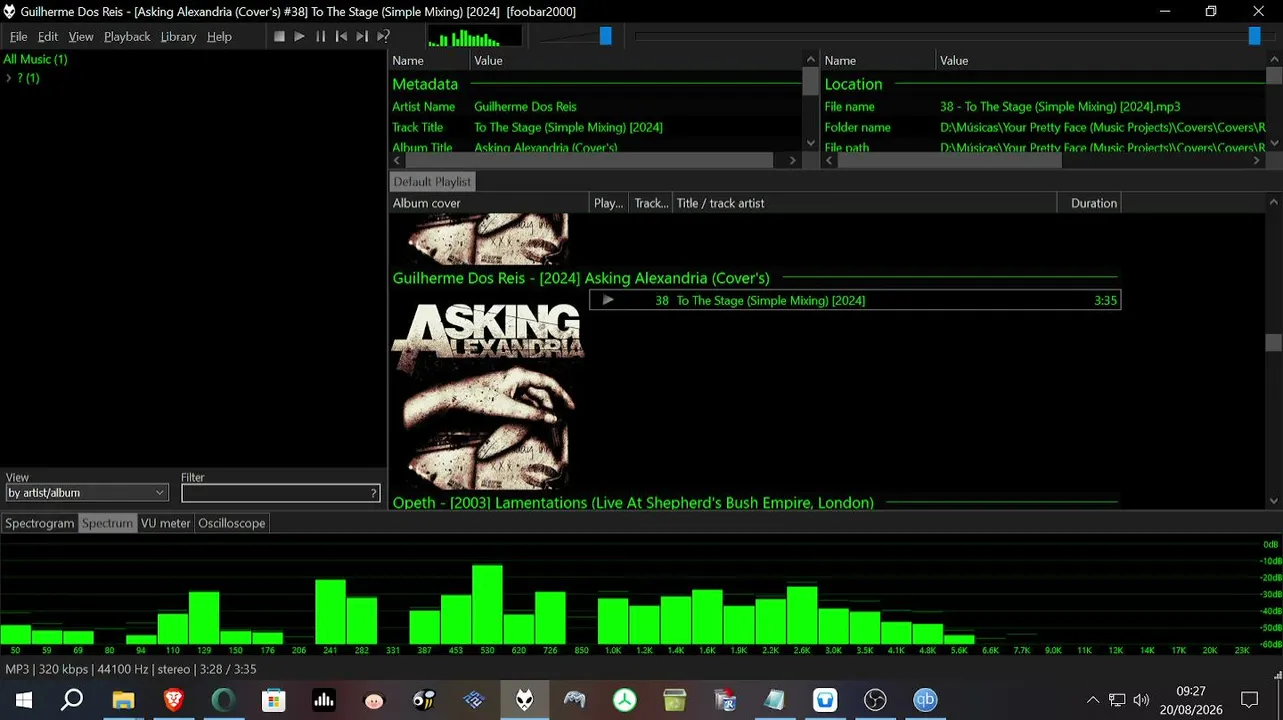This screenshot has height=720, width=1283.
Task: Click the filter help question mark
Action: (x=374, y=493)
